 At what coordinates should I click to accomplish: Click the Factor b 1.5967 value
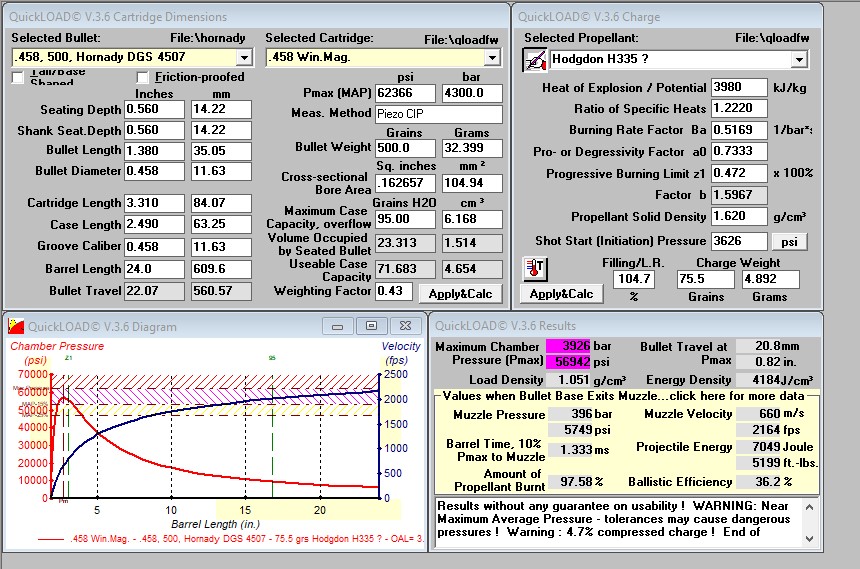739,195
